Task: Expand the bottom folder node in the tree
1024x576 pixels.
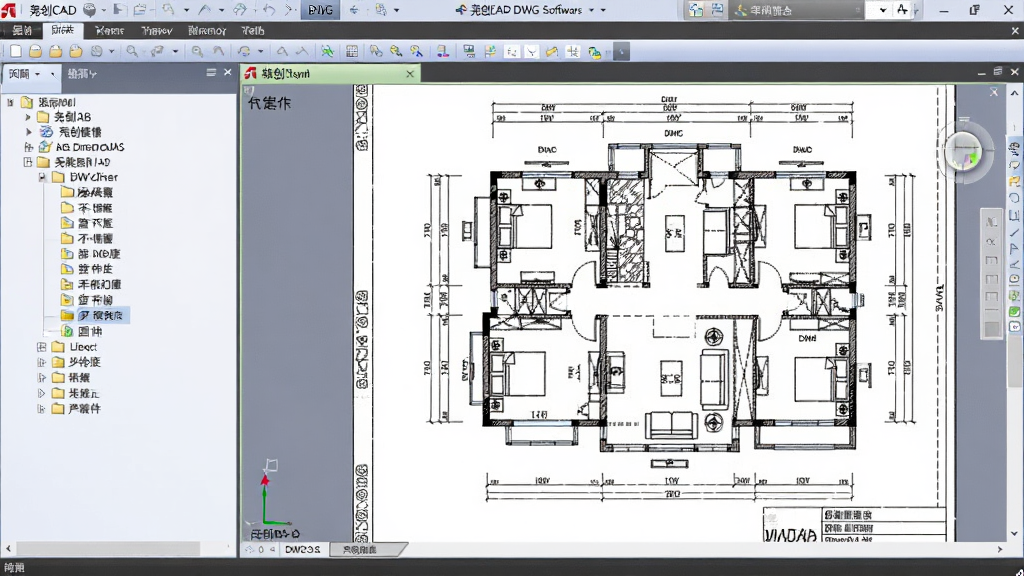Action: tap(41, 409)
